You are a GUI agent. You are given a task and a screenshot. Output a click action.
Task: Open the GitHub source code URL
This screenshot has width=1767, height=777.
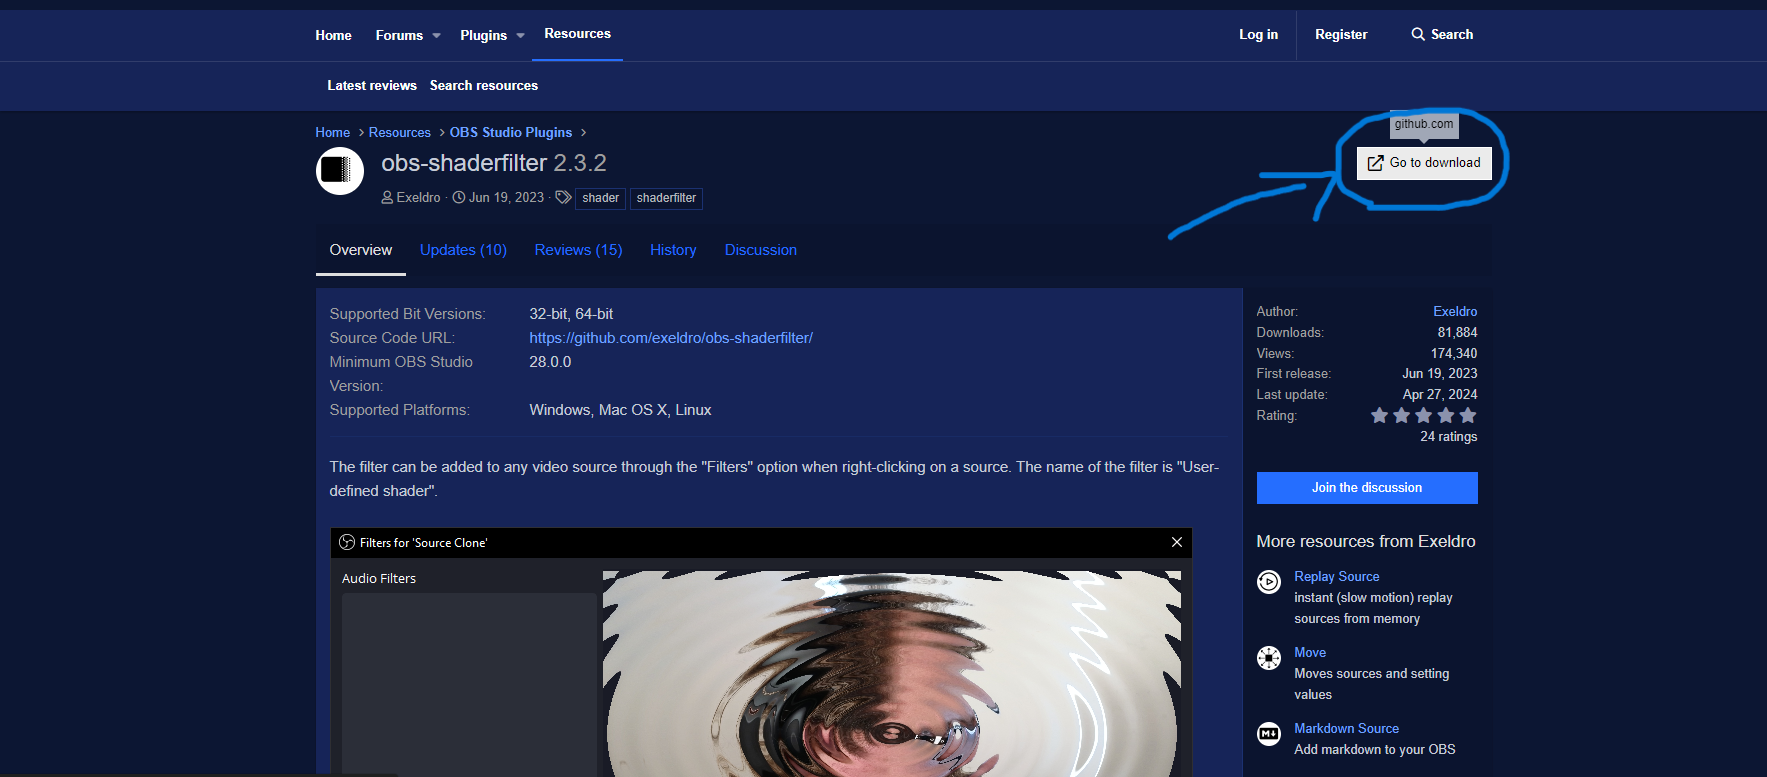671,338
